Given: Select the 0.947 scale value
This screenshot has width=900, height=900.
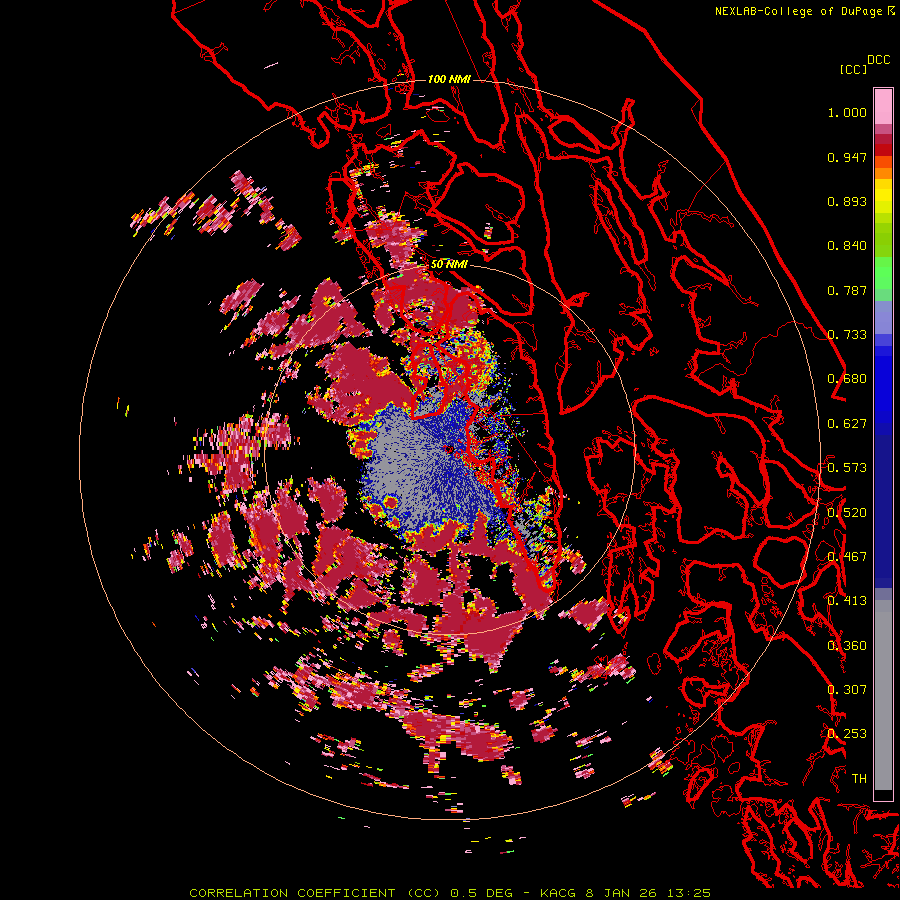Looking at the screenshot, I should pos(847,157).
